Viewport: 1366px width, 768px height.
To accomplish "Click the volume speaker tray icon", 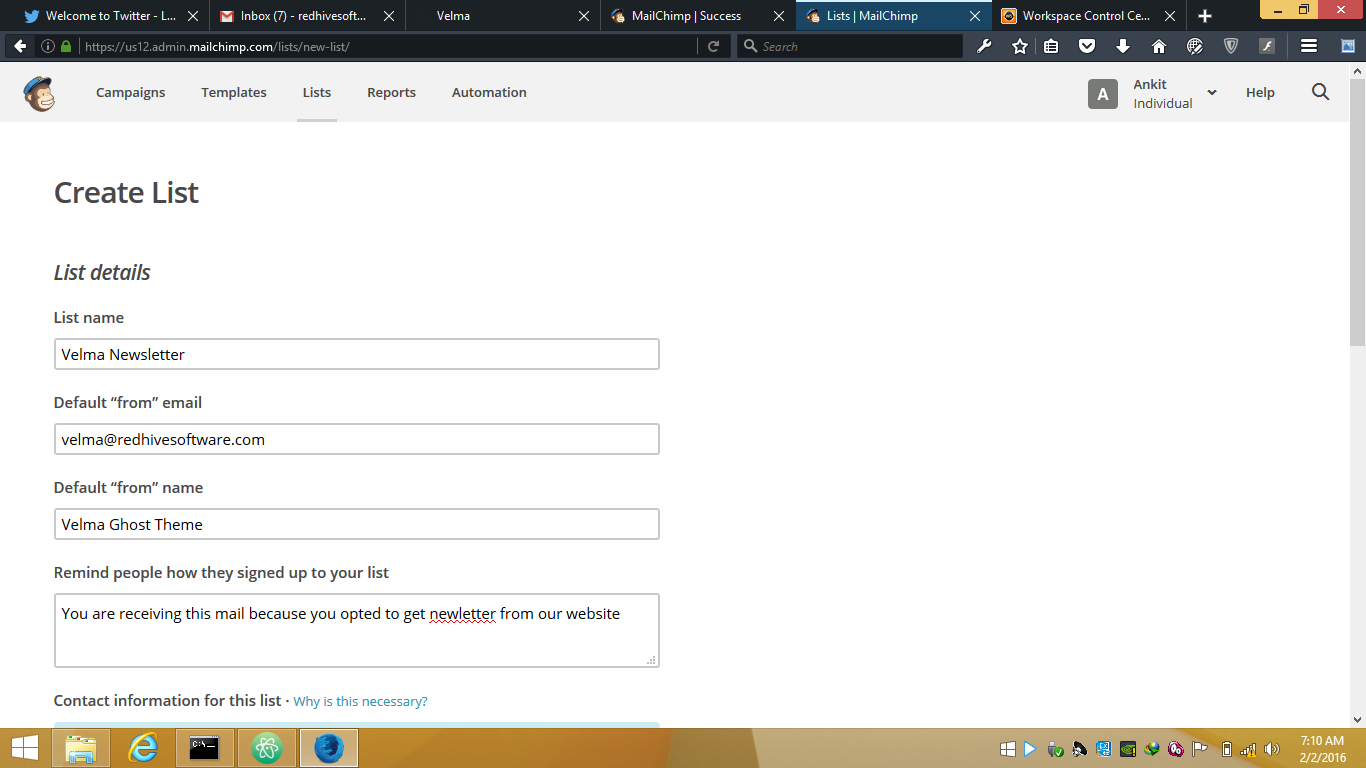I will 1272,749.
